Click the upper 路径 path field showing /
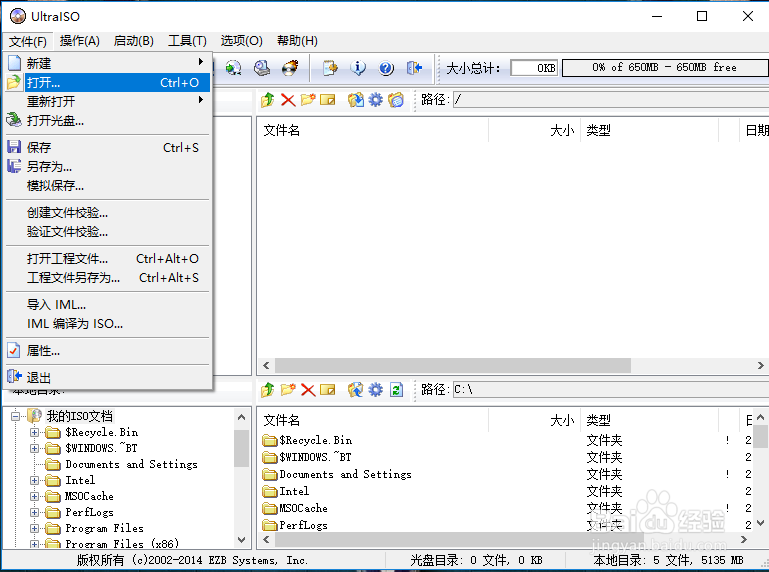 (x=611, y=100)
